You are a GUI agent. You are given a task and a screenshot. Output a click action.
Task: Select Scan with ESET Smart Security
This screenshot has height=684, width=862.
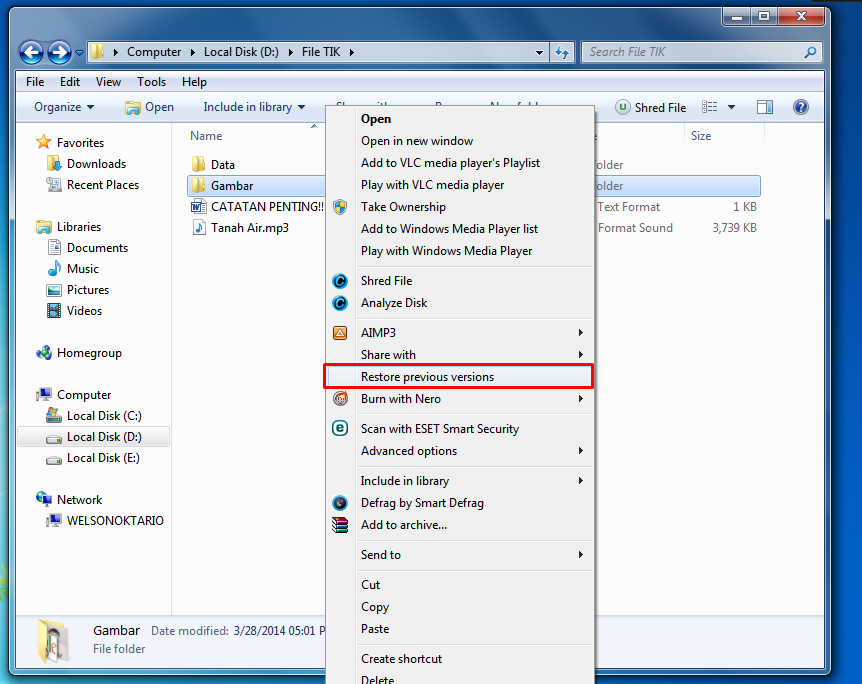coord(440,428)
